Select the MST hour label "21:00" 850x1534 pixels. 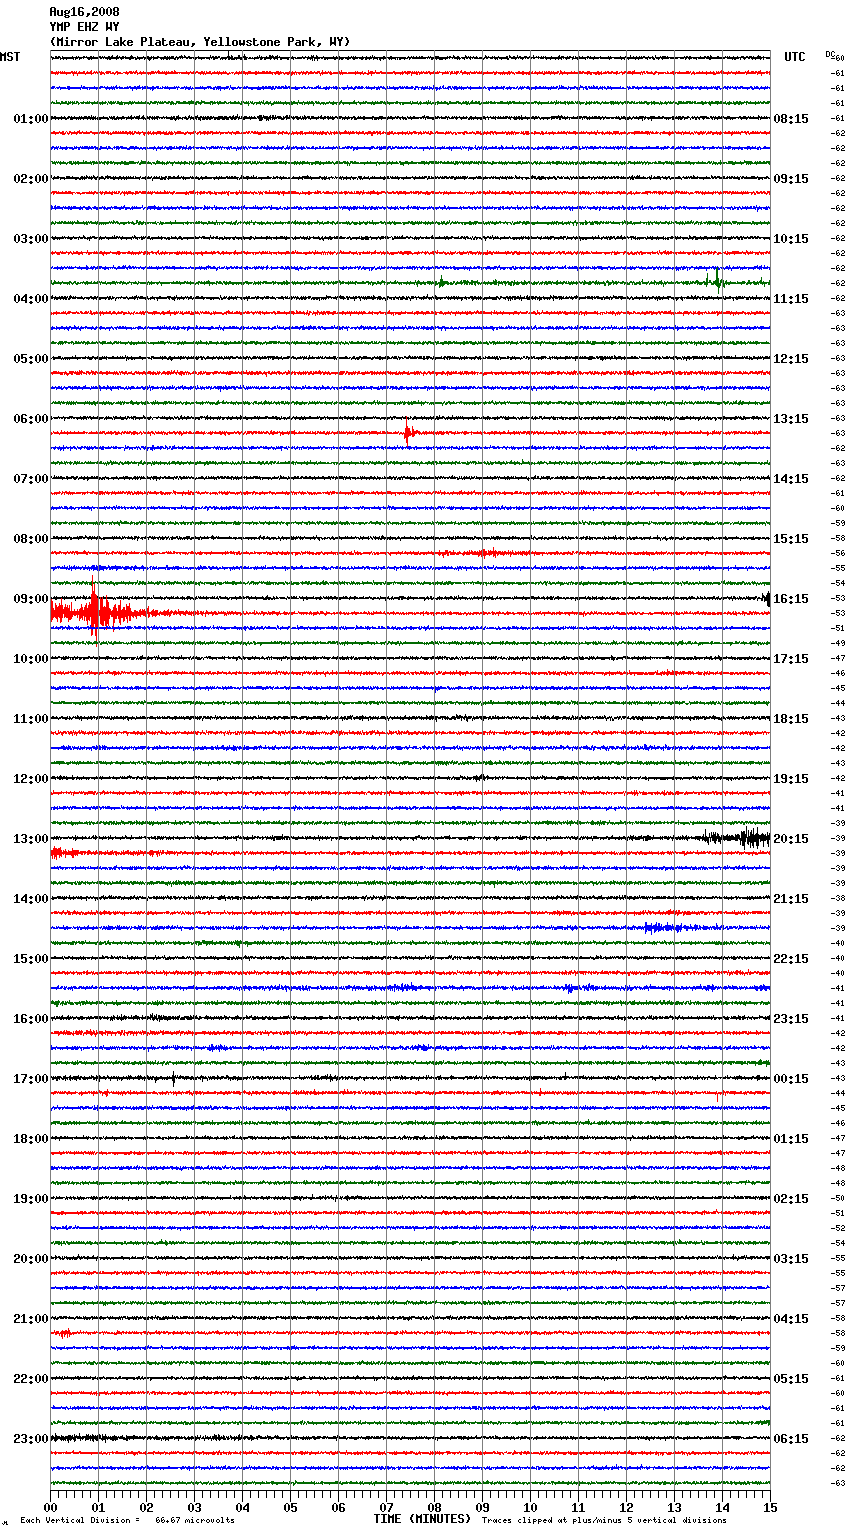click(30, 1319)
